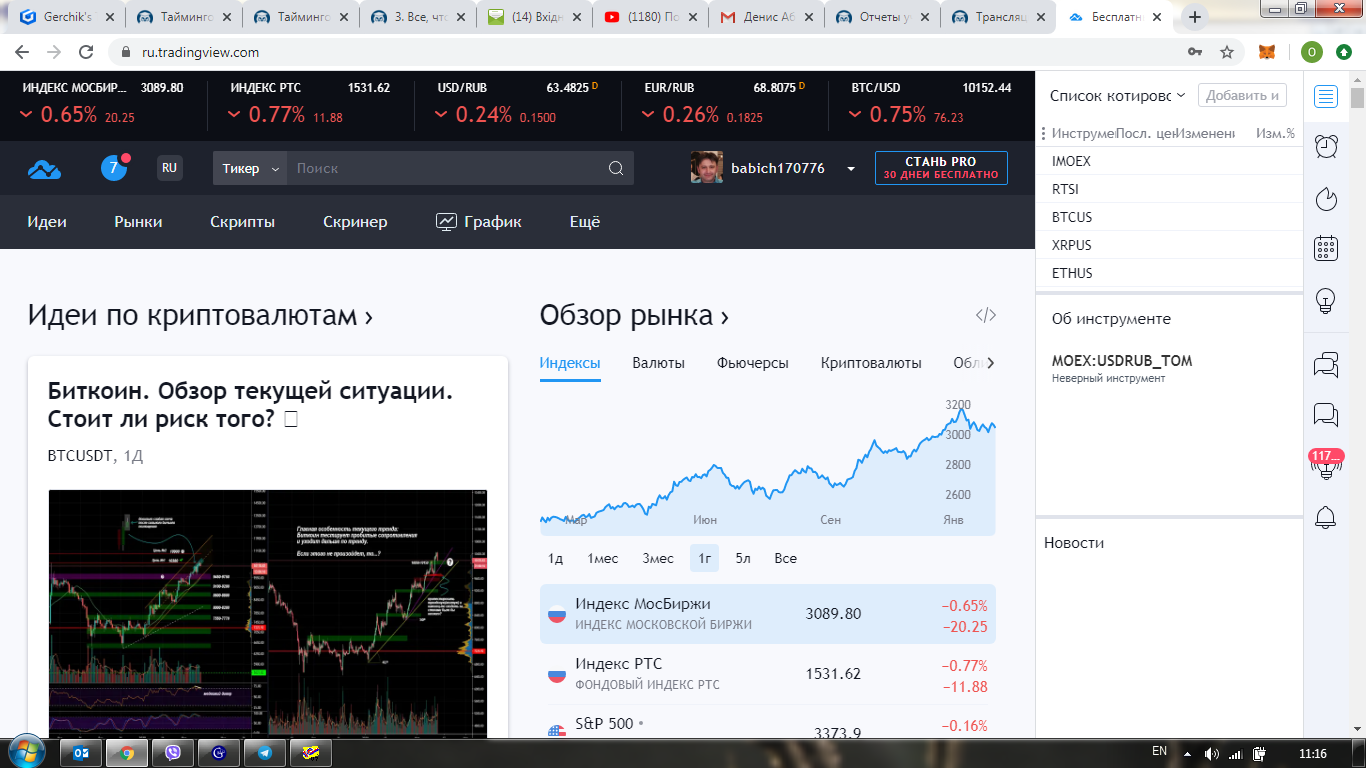Click the browser address bar
Image resolution: width=1366 pixels, height=768 pixels.
click(650, 52)
